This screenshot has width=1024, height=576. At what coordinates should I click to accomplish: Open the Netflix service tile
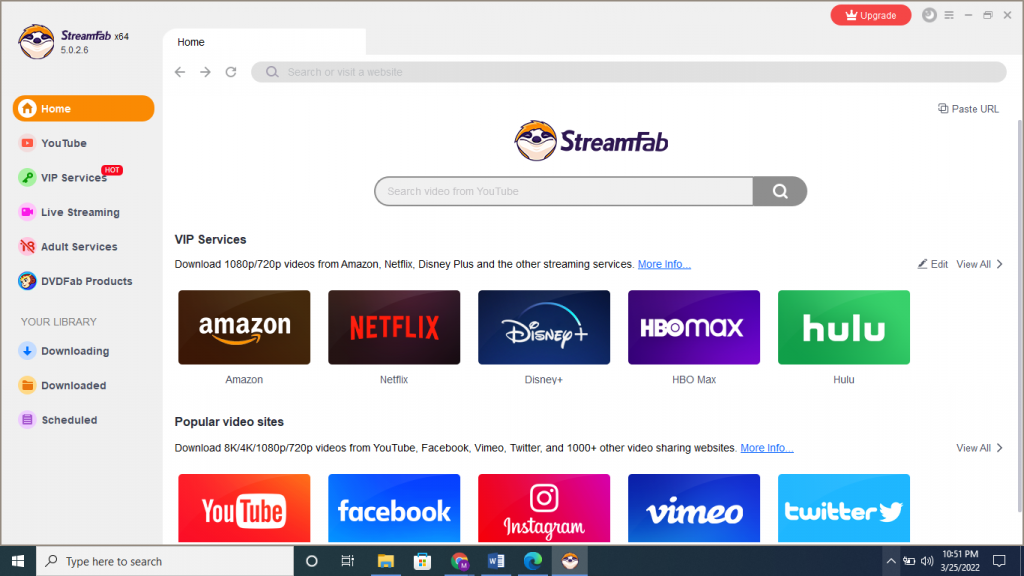(x=394, y=327)
